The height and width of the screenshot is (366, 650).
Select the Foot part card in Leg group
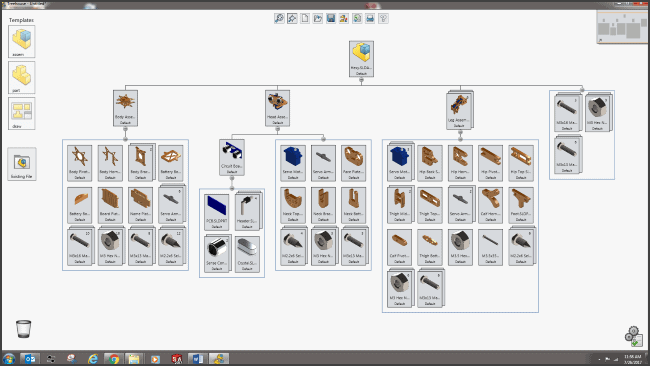click(x=521, y=205)
